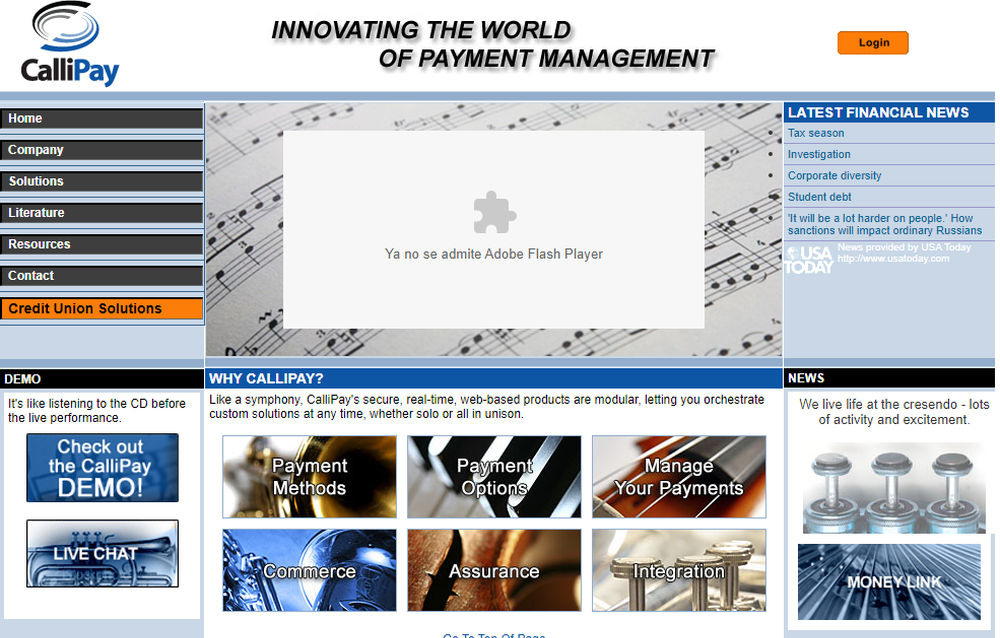
Task: Click the WHY CALLIPAY? heading
Action: [x=266, y=379]
